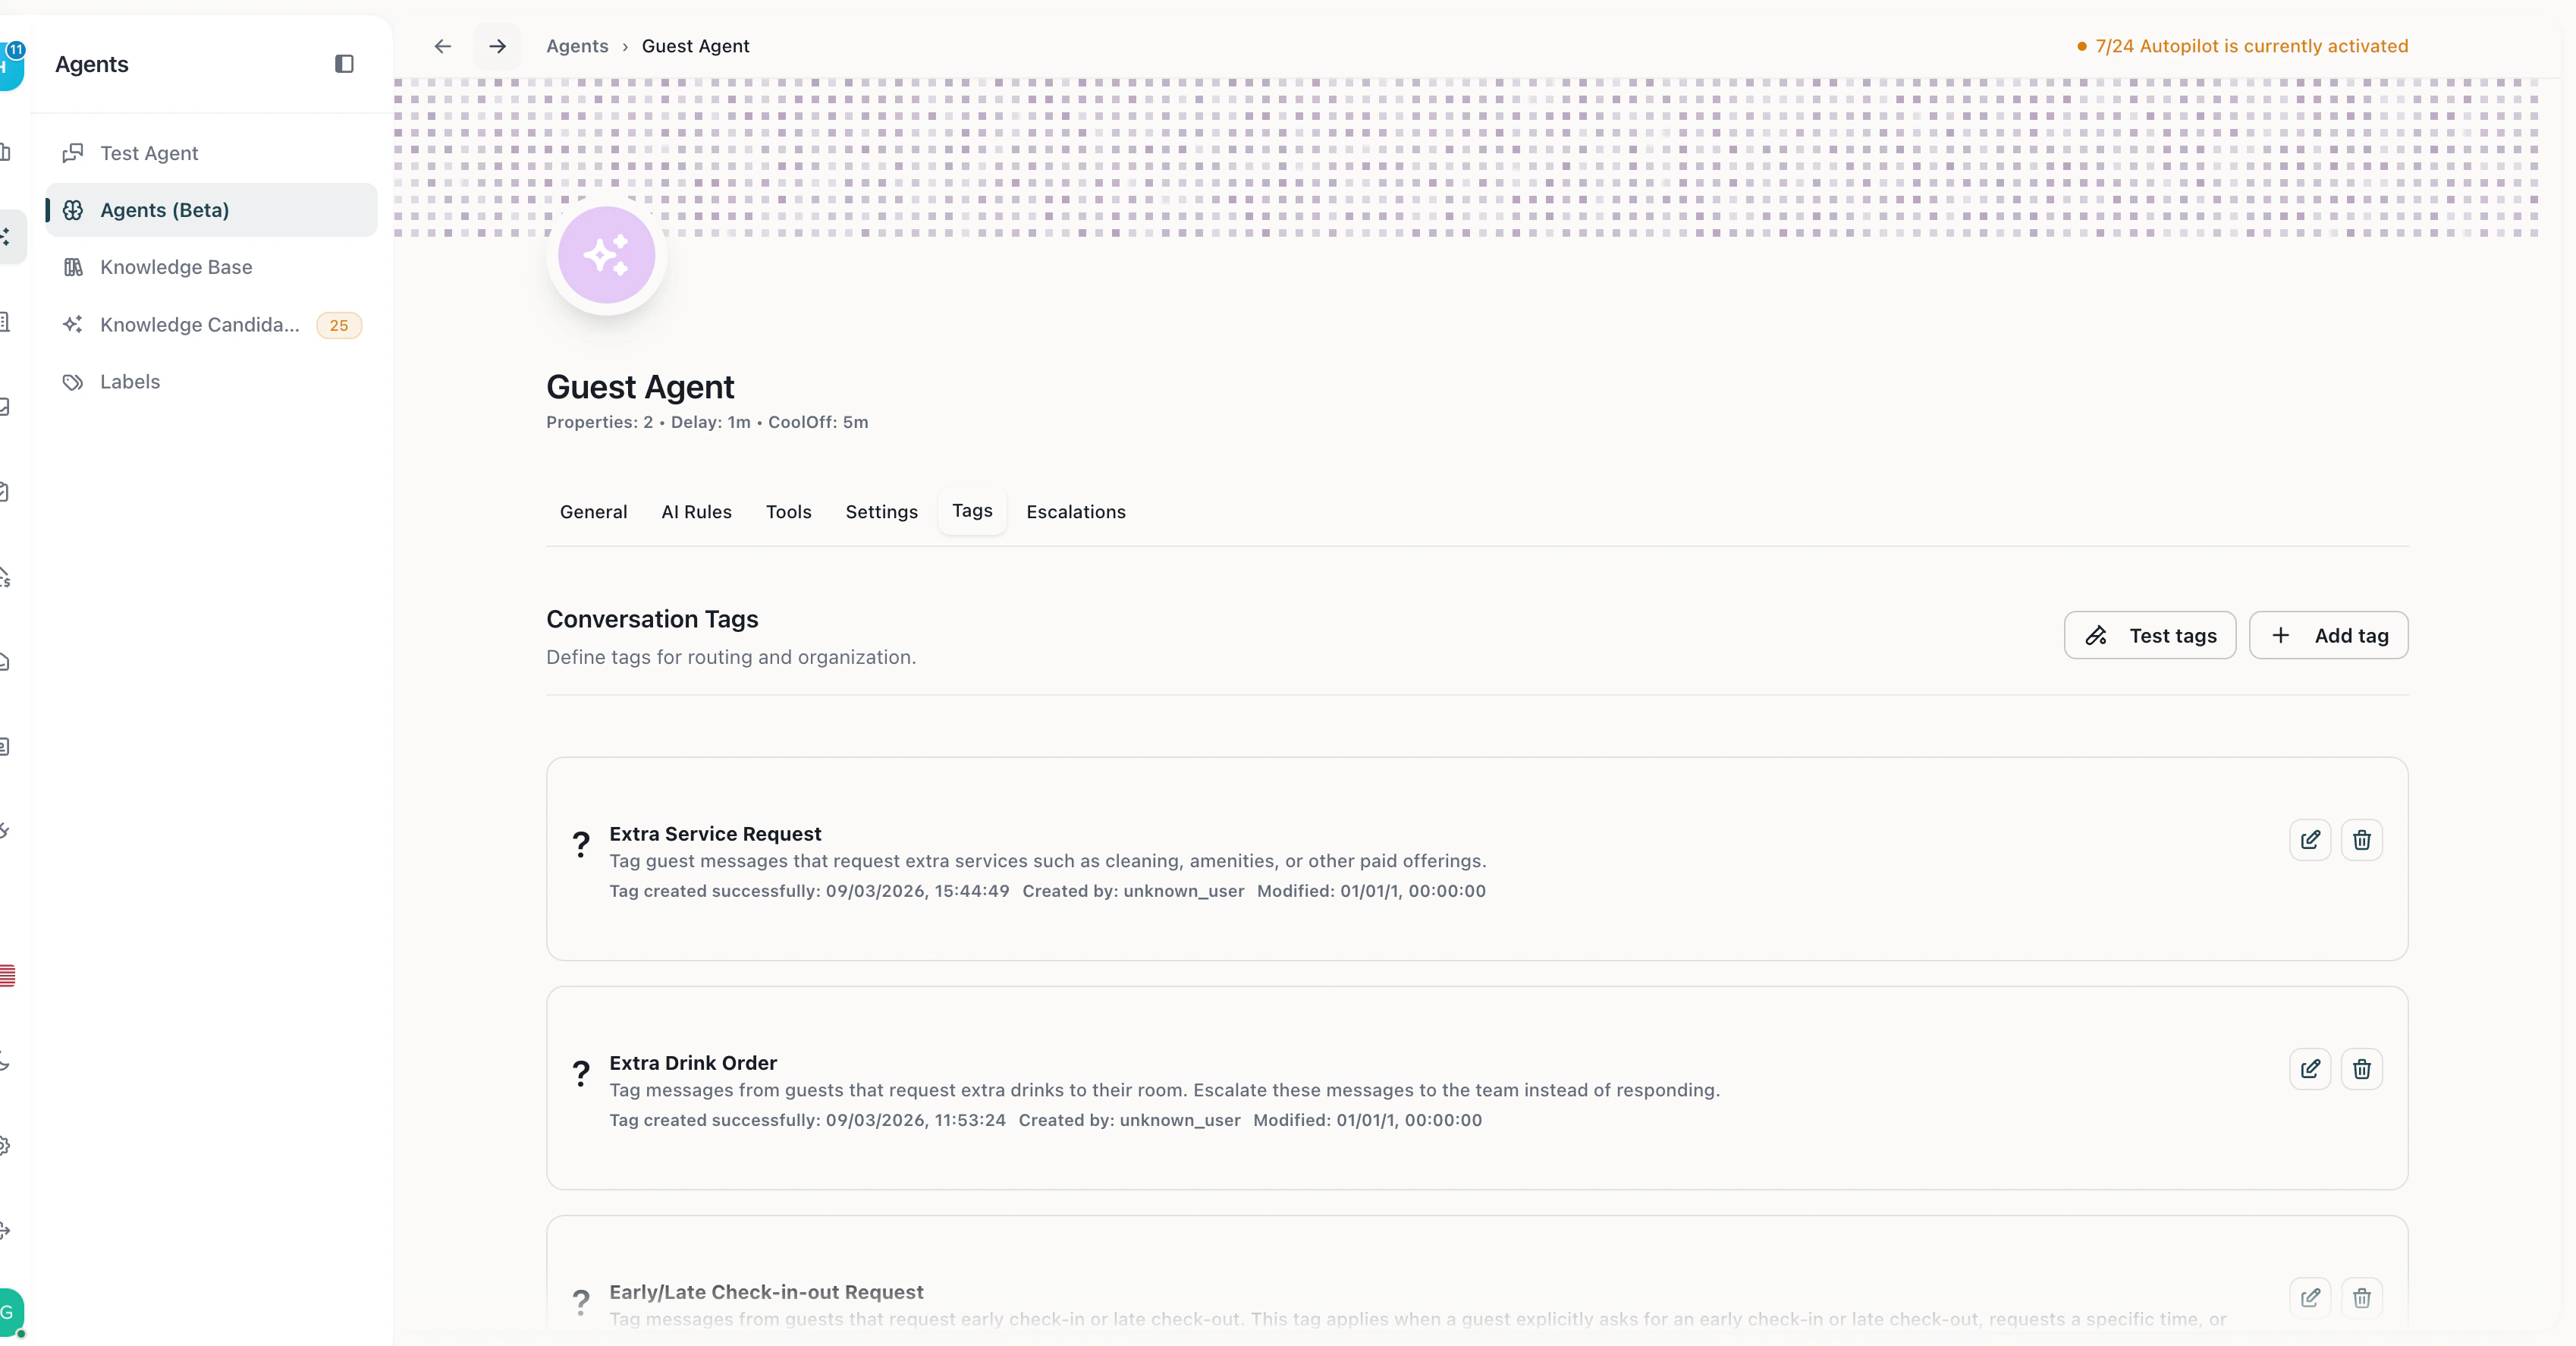Click the Test tags button

[2150, 636]
